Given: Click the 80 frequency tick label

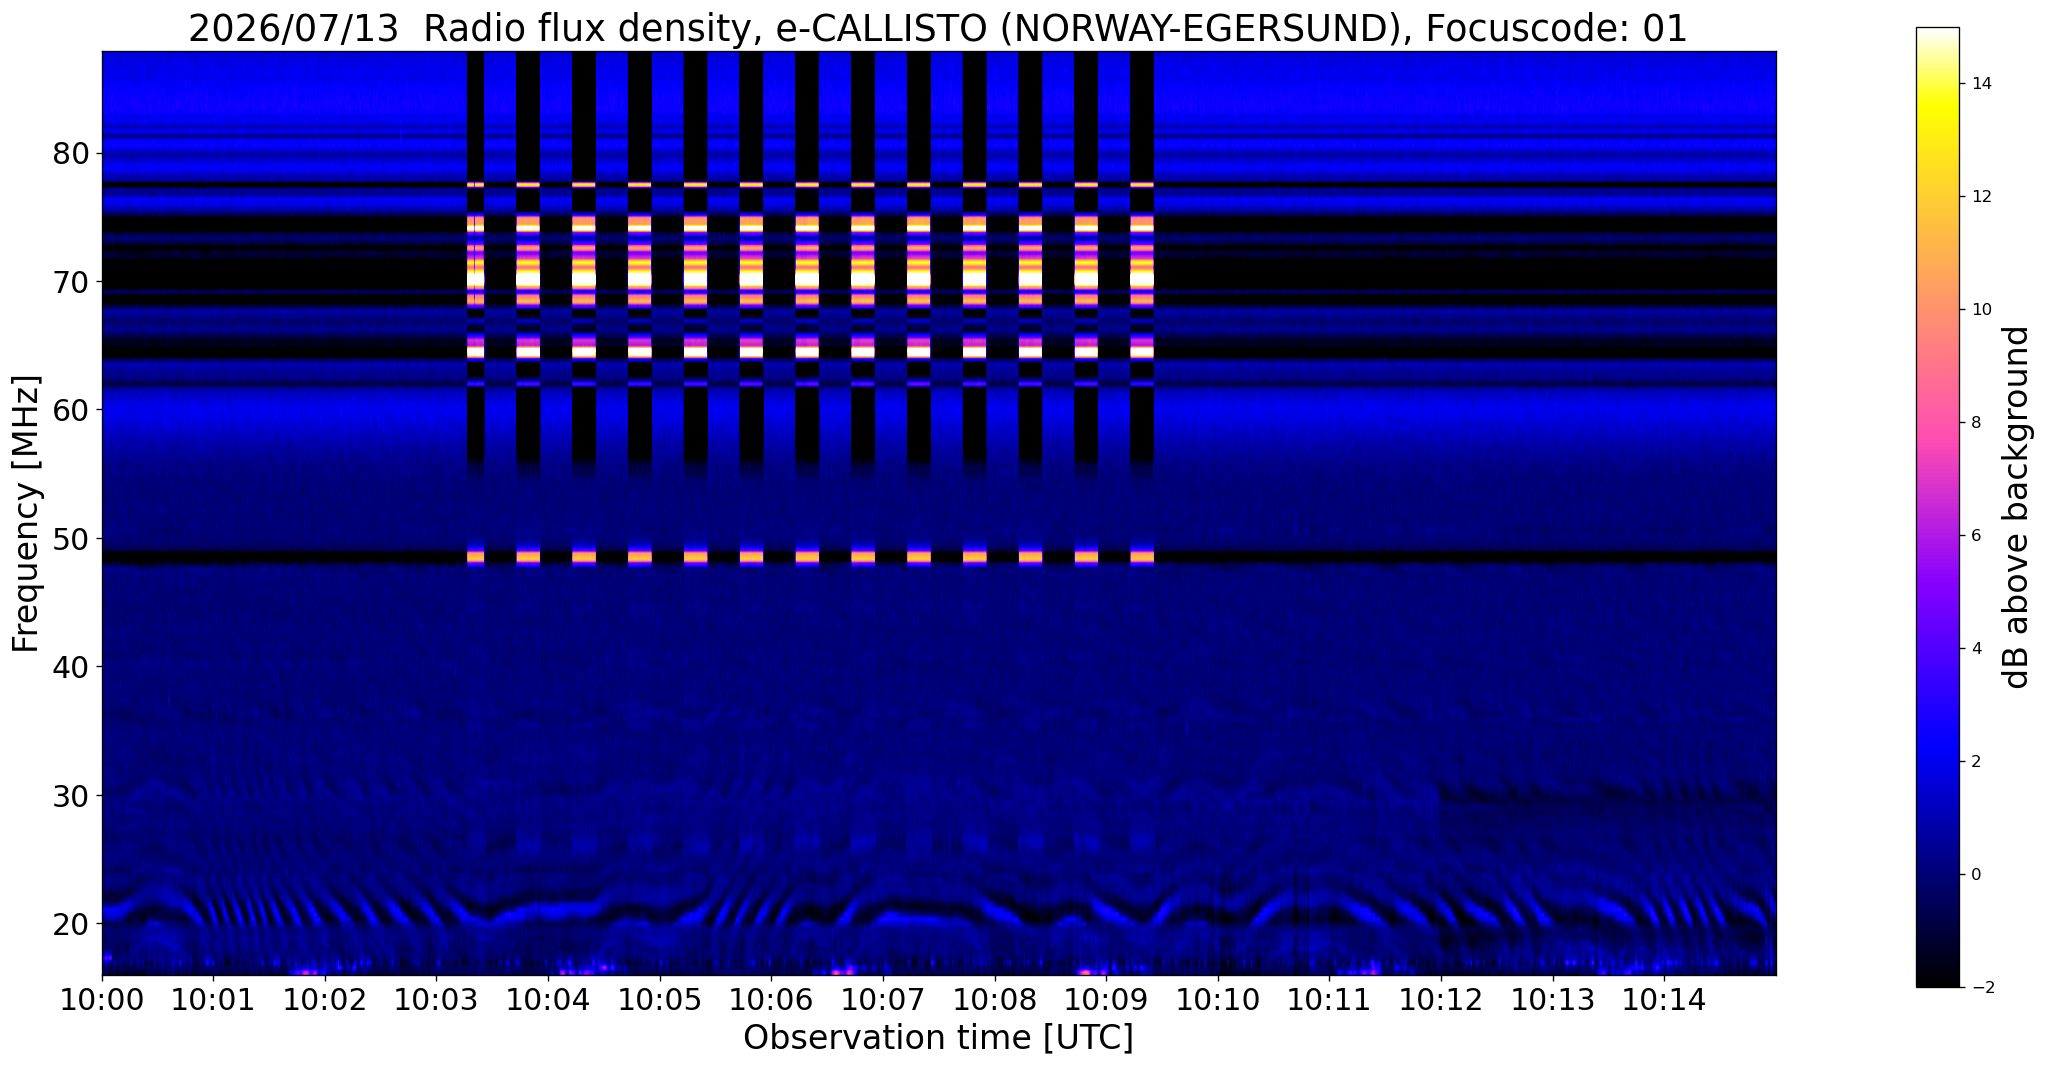Looking at the screenshot, I should 71,153.
